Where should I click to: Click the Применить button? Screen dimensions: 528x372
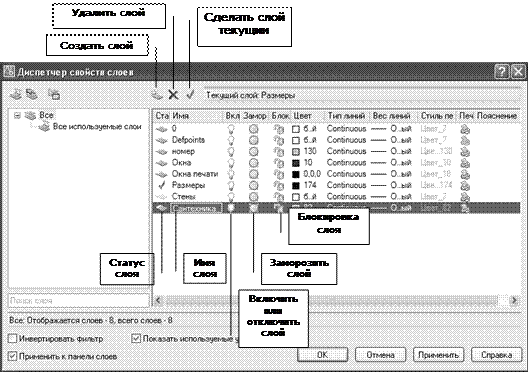click(x=438, y=354)
